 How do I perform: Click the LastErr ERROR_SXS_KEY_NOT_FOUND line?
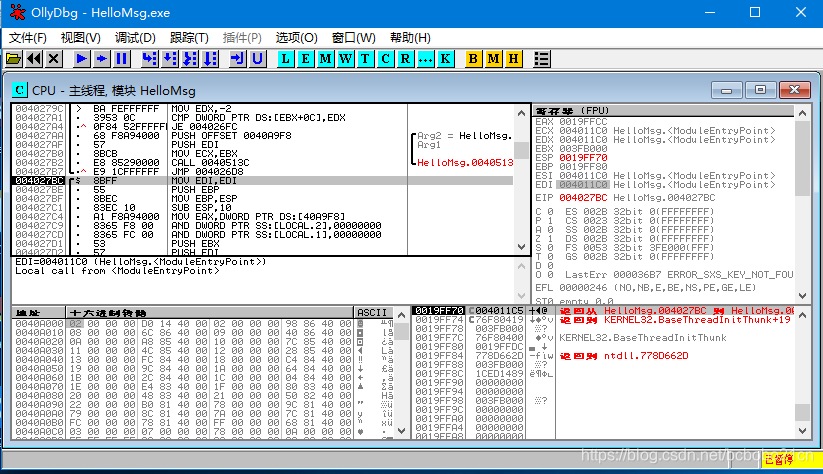click(679, 275)
